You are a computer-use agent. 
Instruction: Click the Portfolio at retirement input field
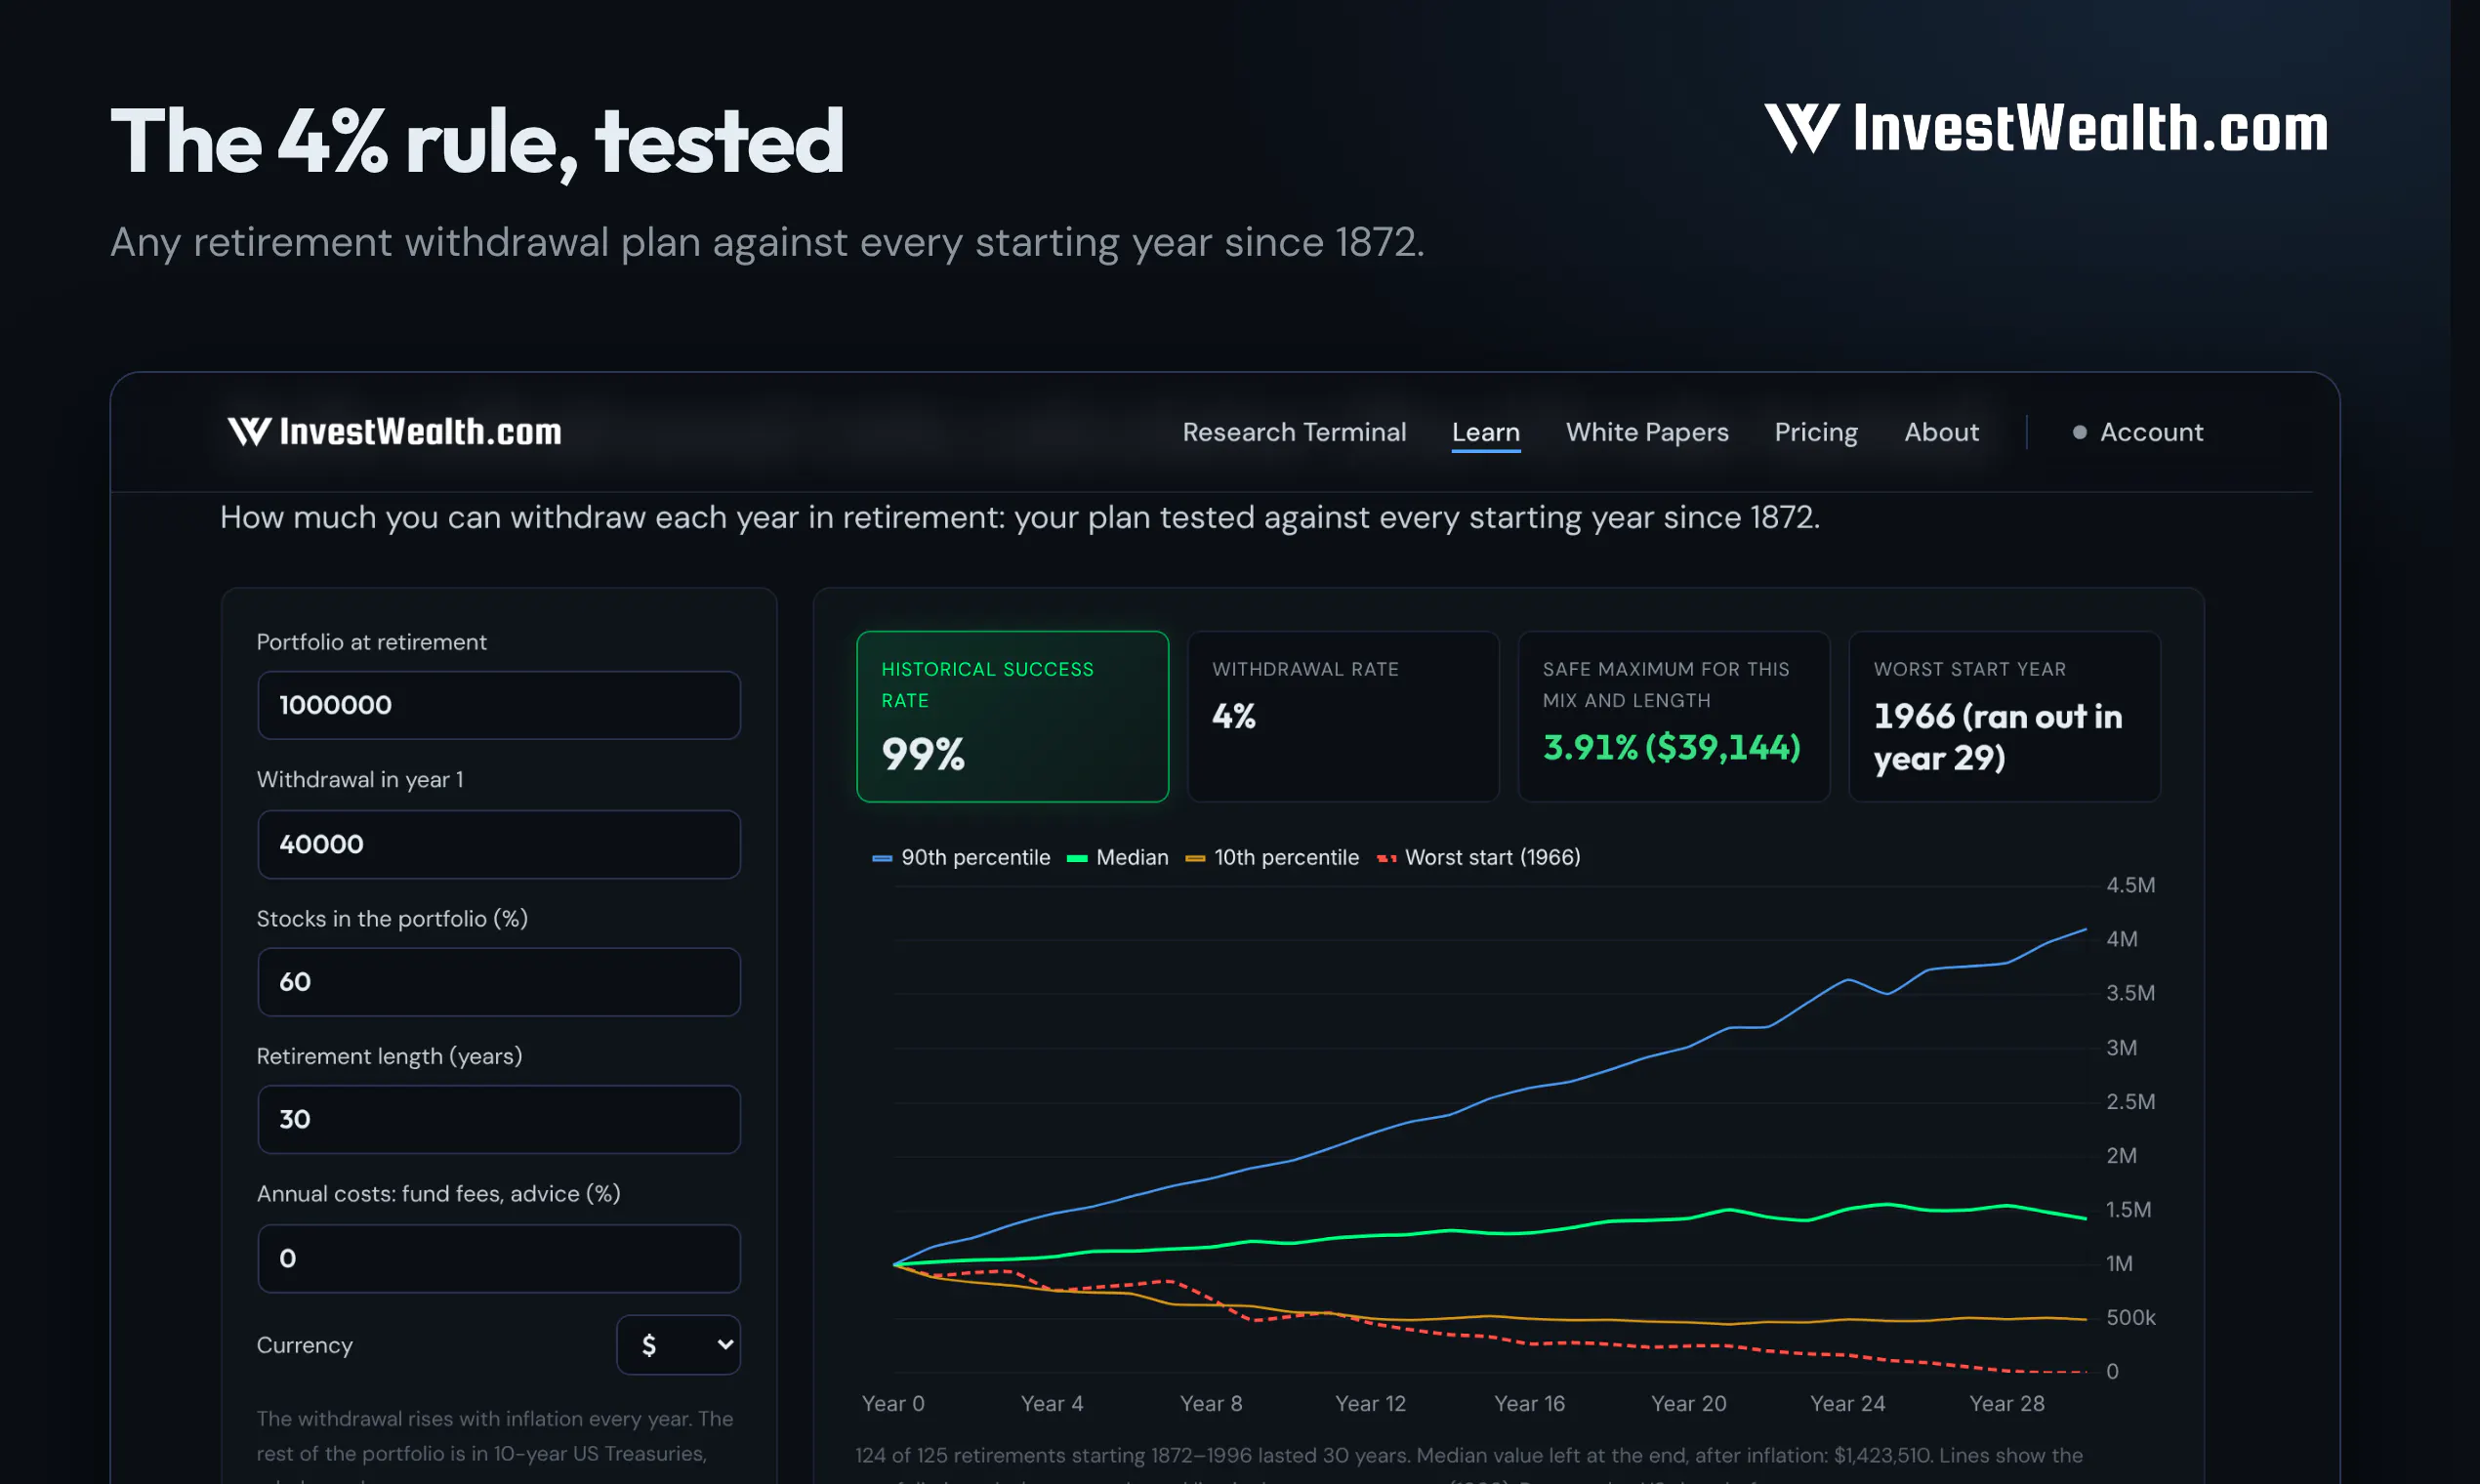499,705
